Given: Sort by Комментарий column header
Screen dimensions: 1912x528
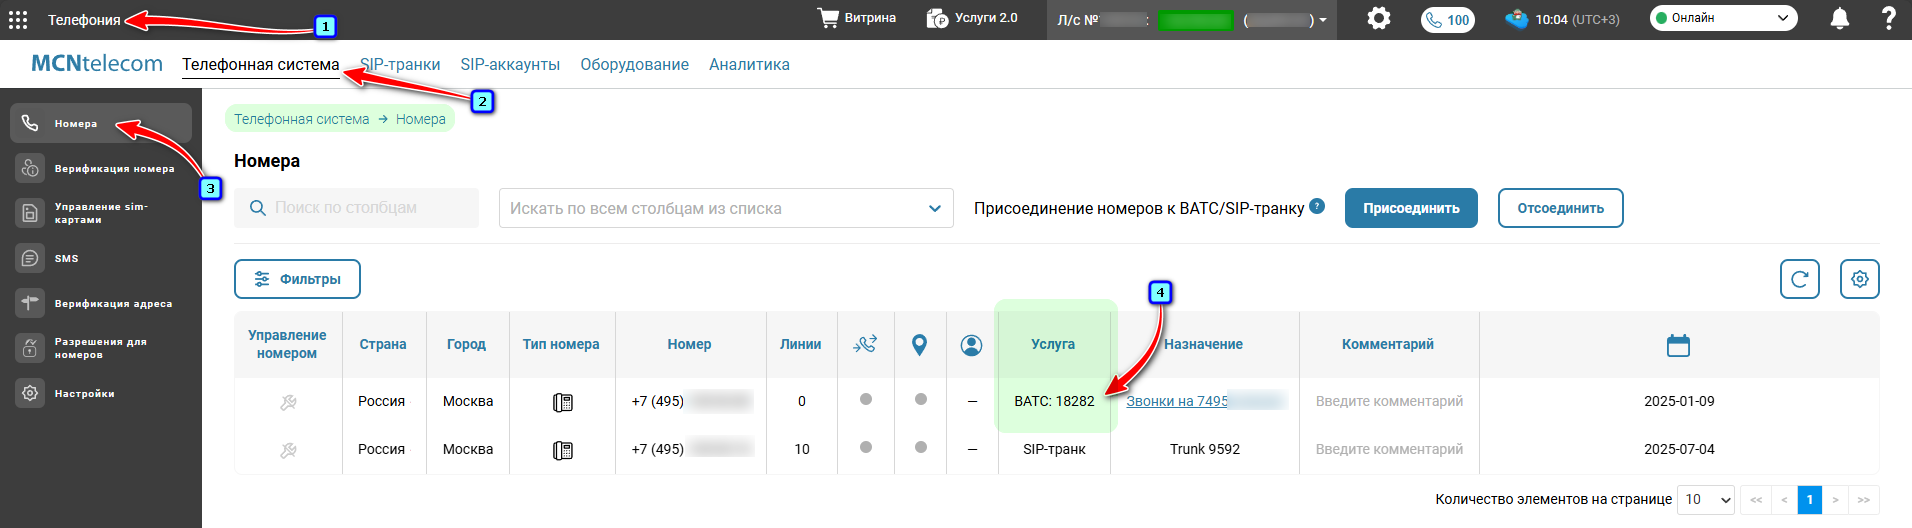Looking at the screenshot, I should 1387,344.
